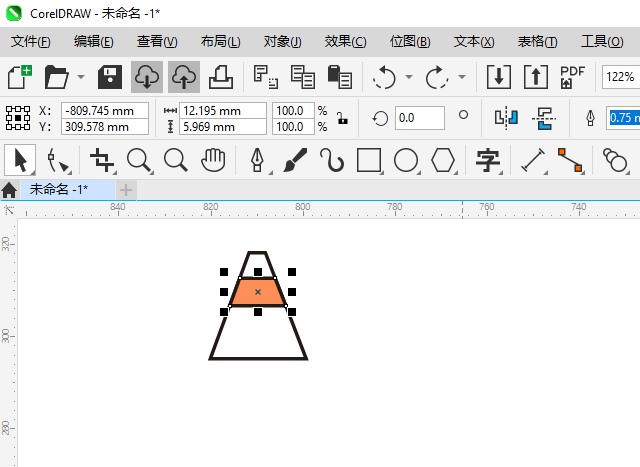Click the object origin anchor grid icon
The height and width of the screenshot is (467, 640).
(x=18, y=118)
